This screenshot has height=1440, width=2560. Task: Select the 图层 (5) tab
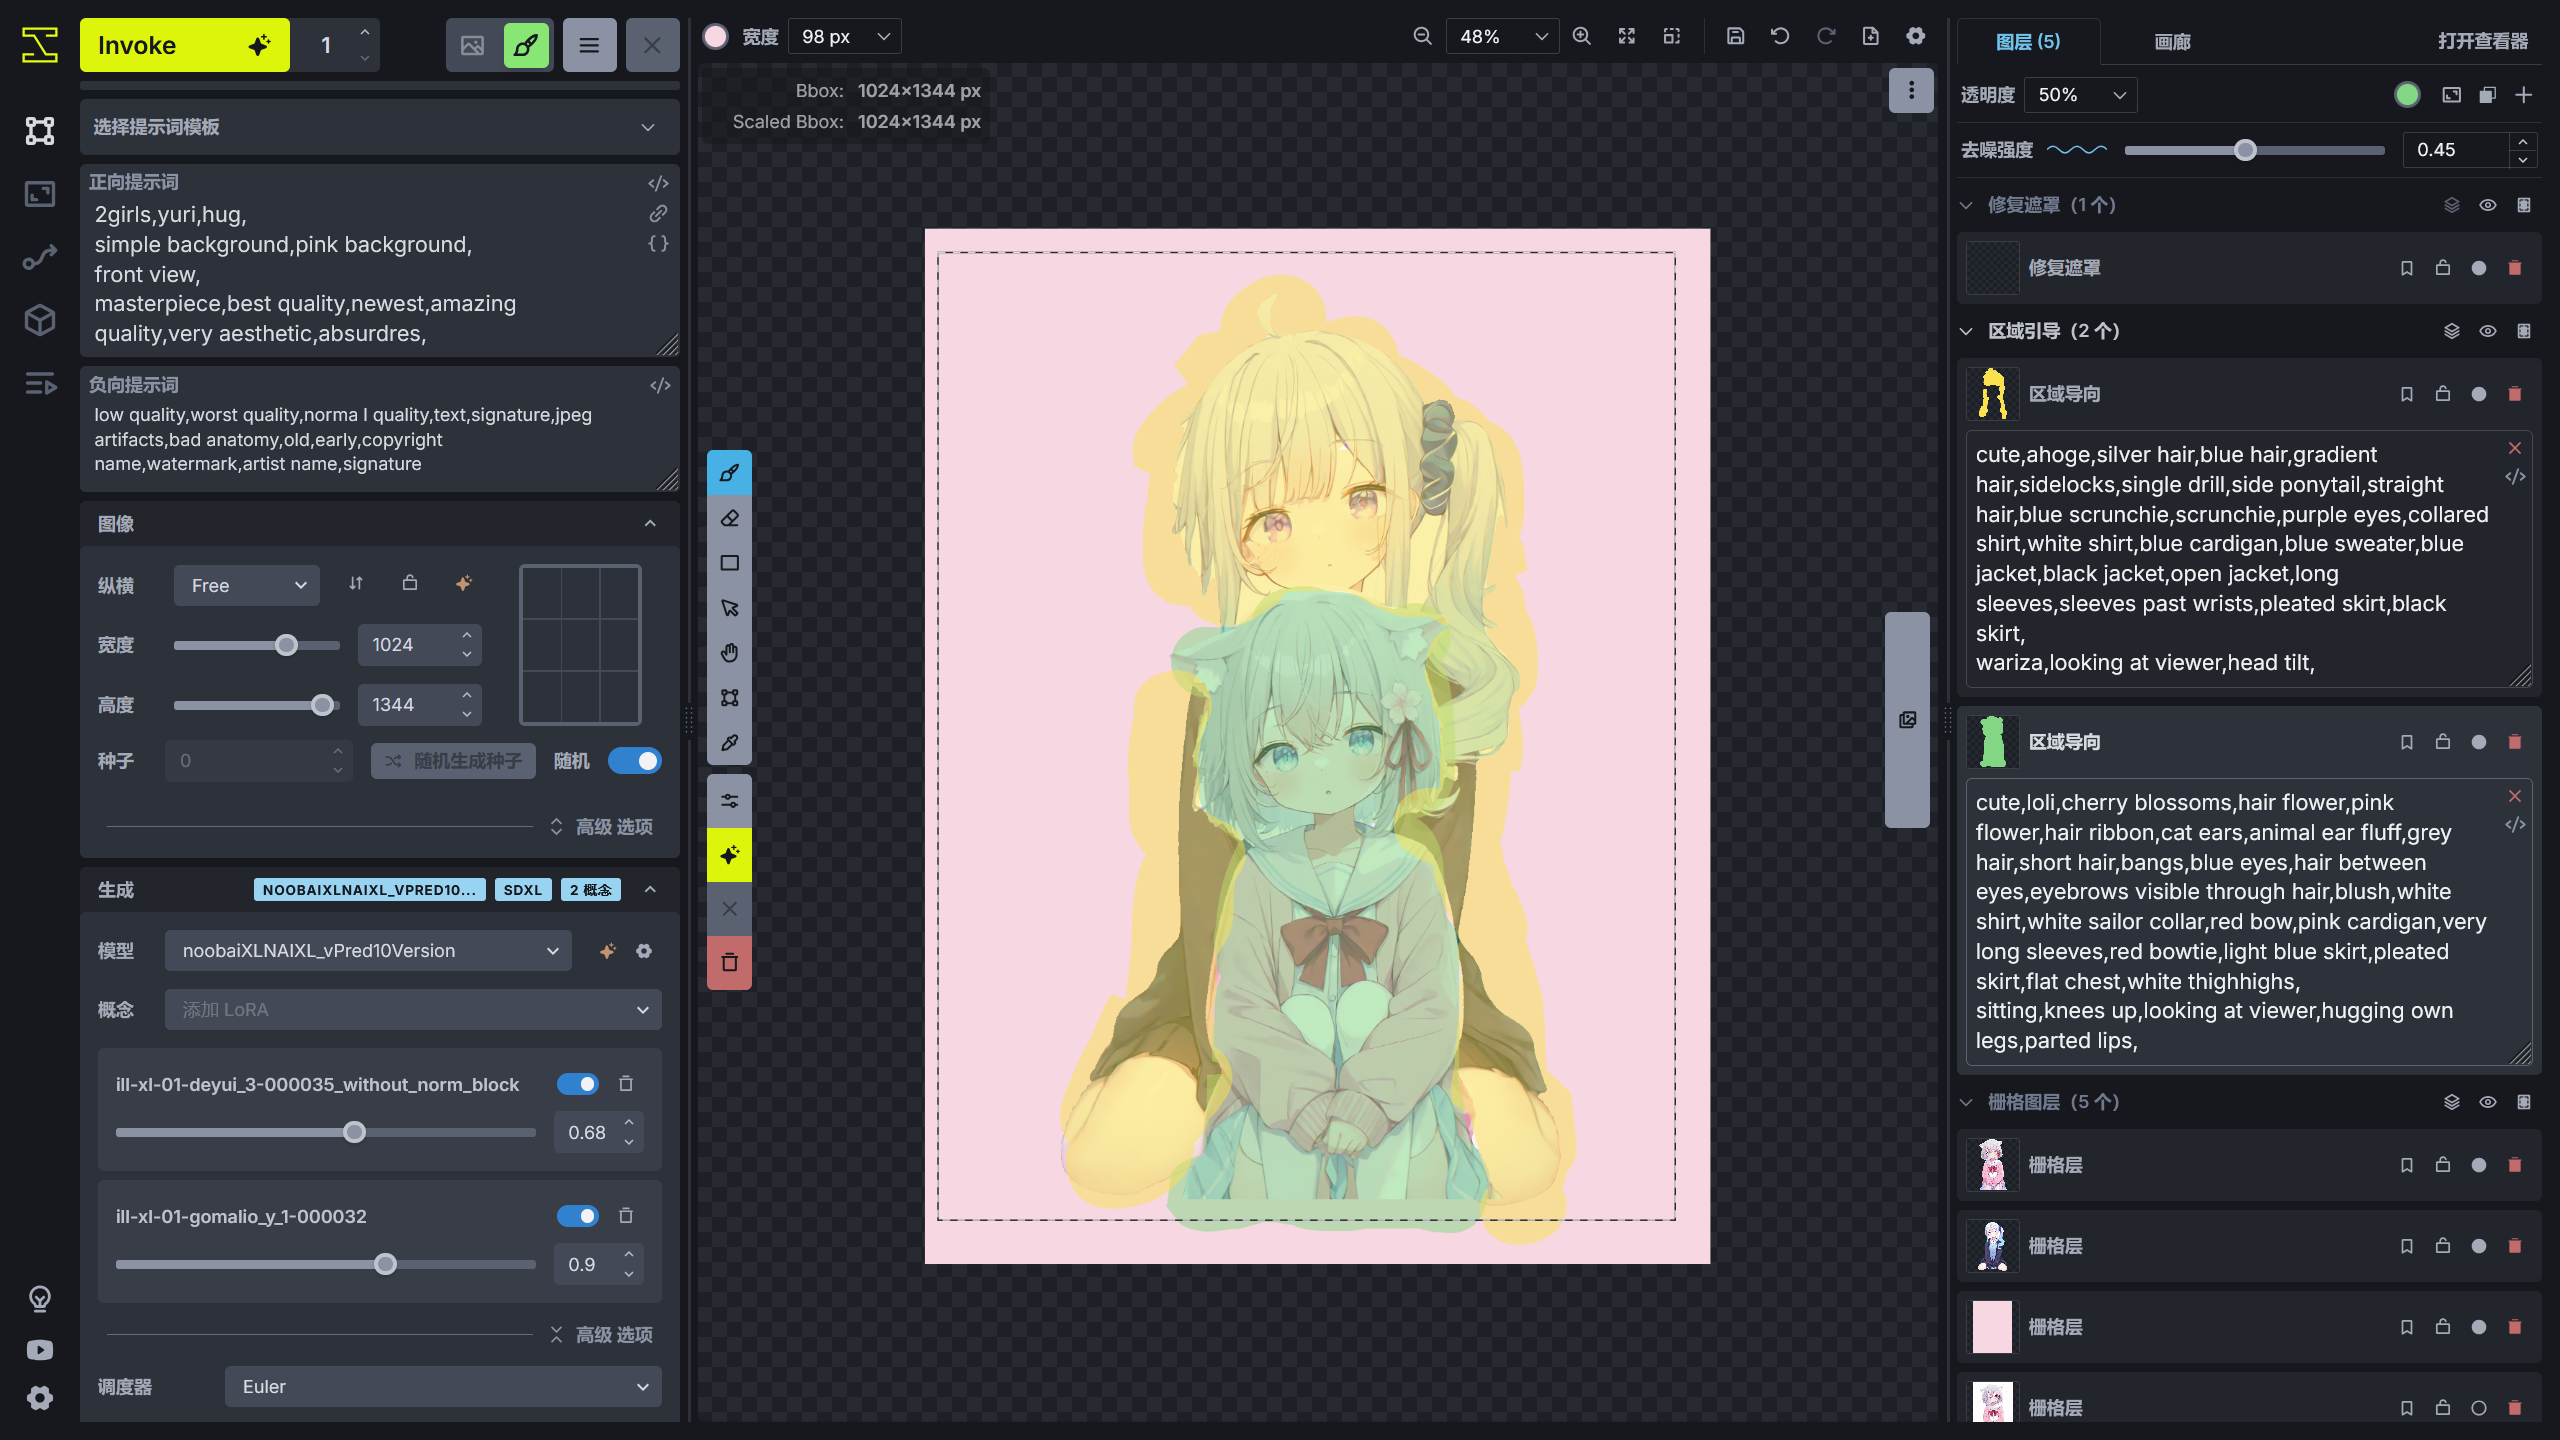tap(2029, 42)
